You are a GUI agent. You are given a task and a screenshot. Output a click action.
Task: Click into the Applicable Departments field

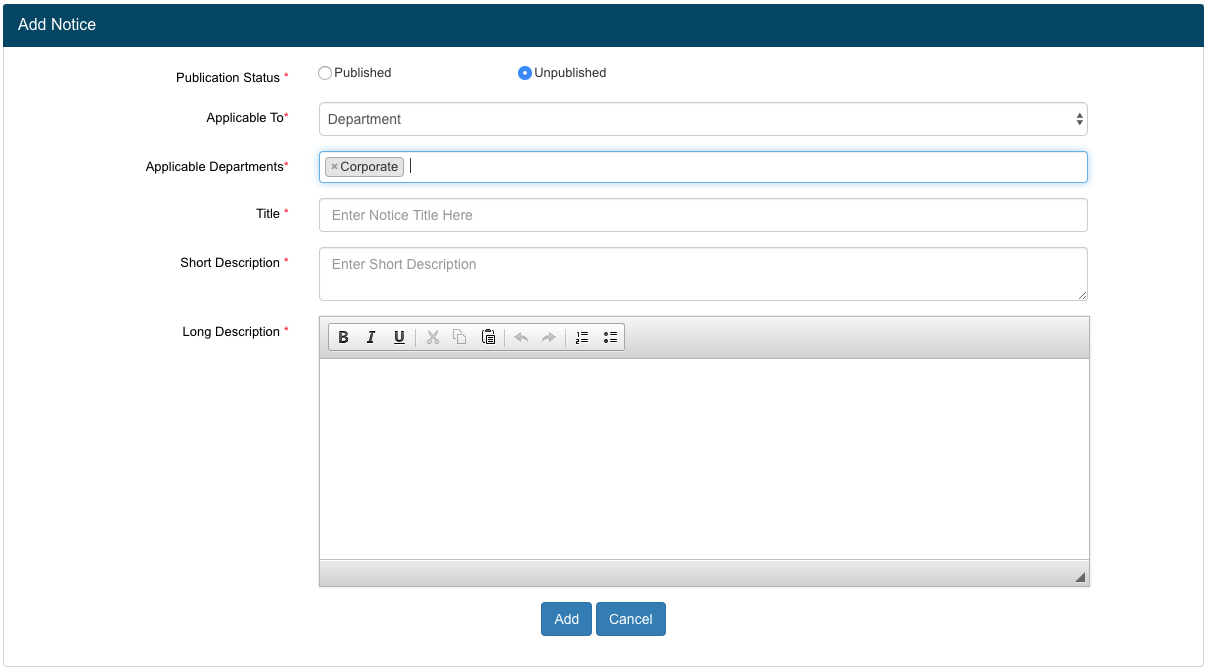(740, 167)
